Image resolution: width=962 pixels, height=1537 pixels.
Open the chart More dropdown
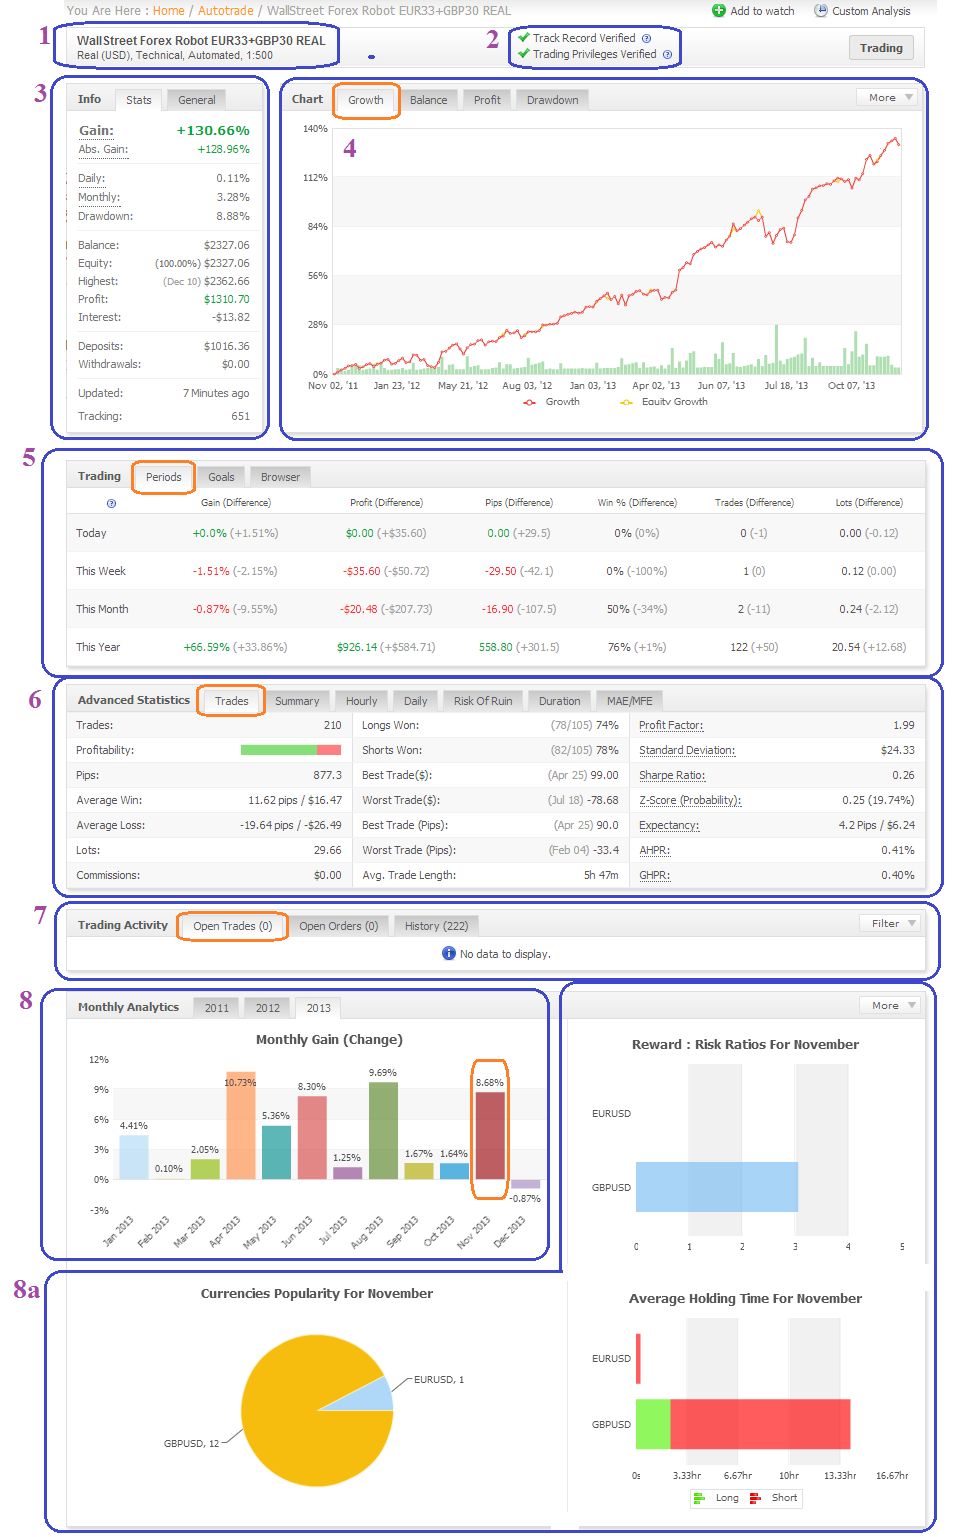click(887, 97)
